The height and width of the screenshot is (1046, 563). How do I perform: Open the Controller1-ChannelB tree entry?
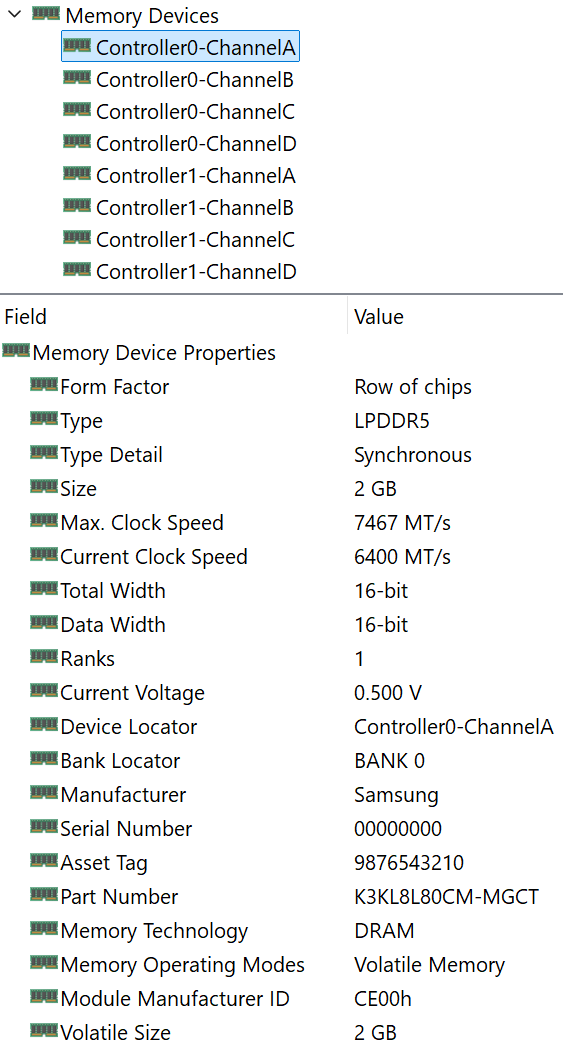coord(195,207)
